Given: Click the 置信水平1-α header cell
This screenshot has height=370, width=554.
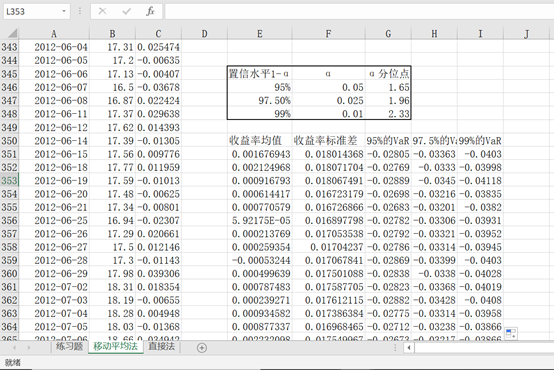Looking at the screenshot, I should coord(260,74).
